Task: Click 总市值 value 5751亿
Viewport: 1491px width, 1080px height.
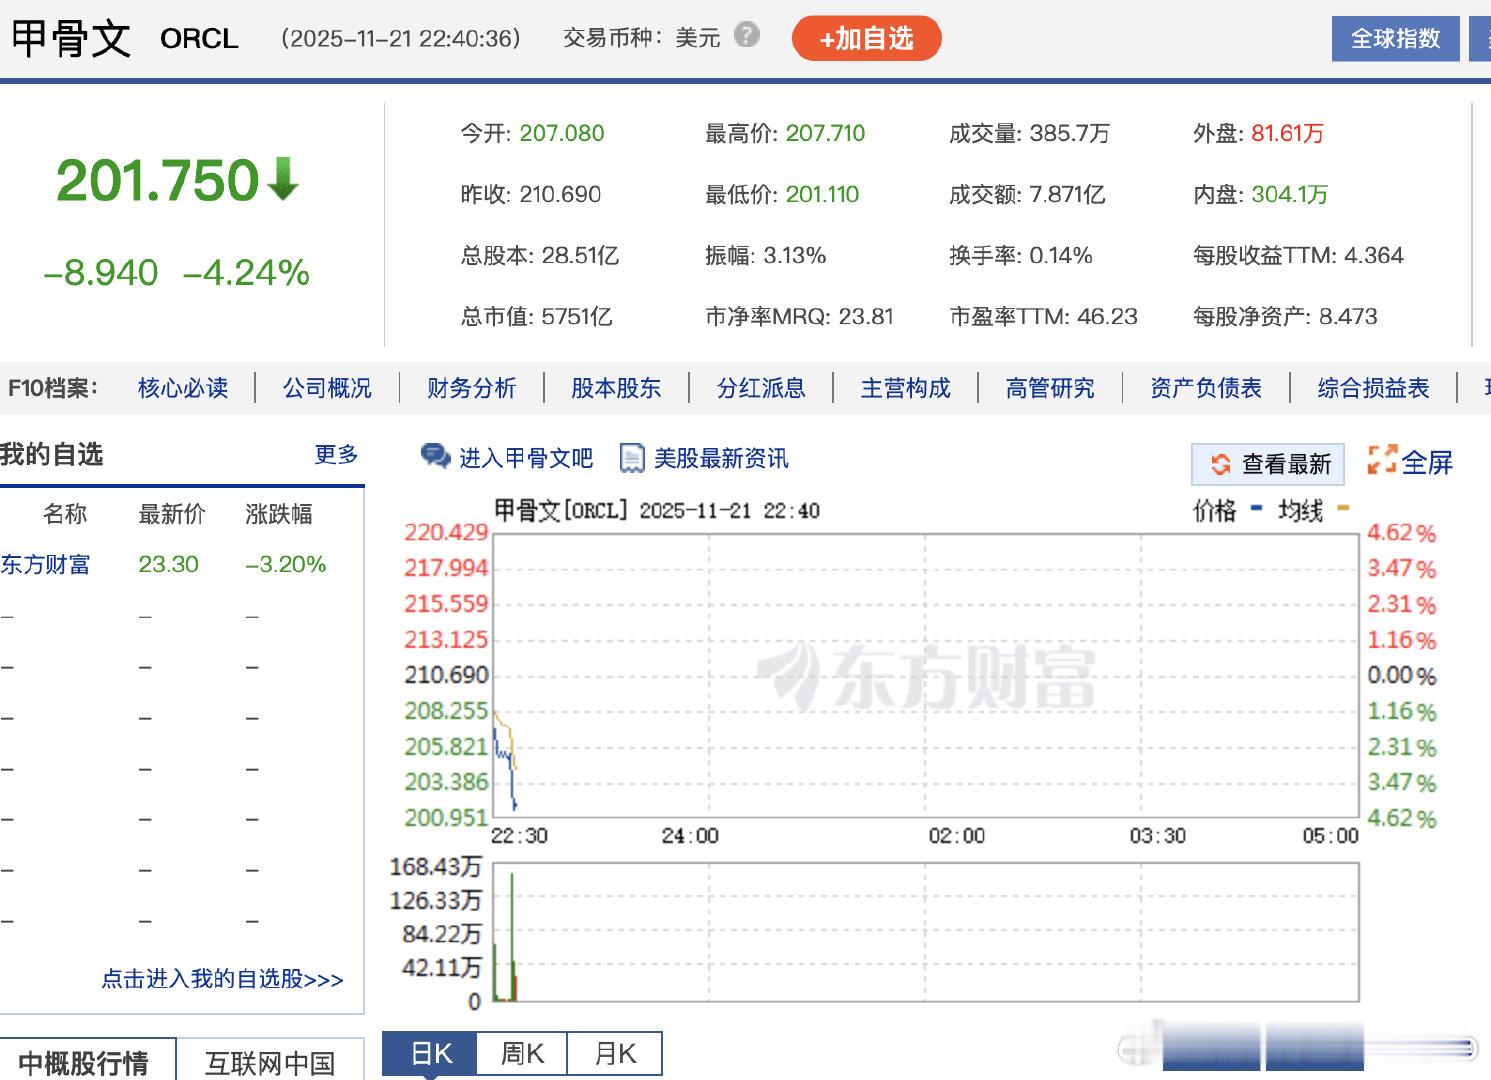Action: (x=577, y=317)
